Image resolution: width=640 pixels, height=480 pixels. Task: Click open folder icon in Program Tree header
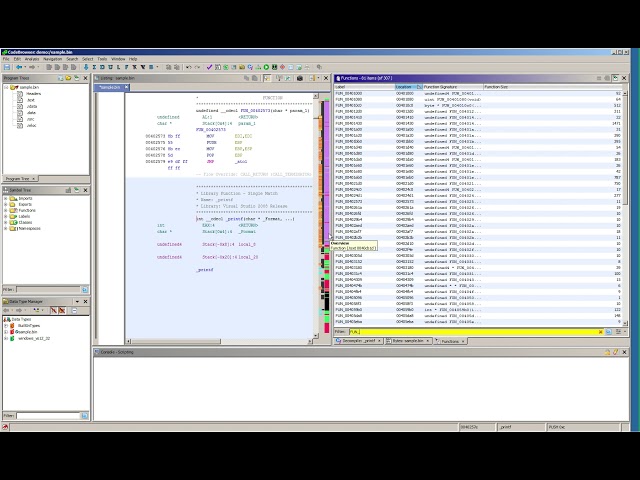(68, 78)
